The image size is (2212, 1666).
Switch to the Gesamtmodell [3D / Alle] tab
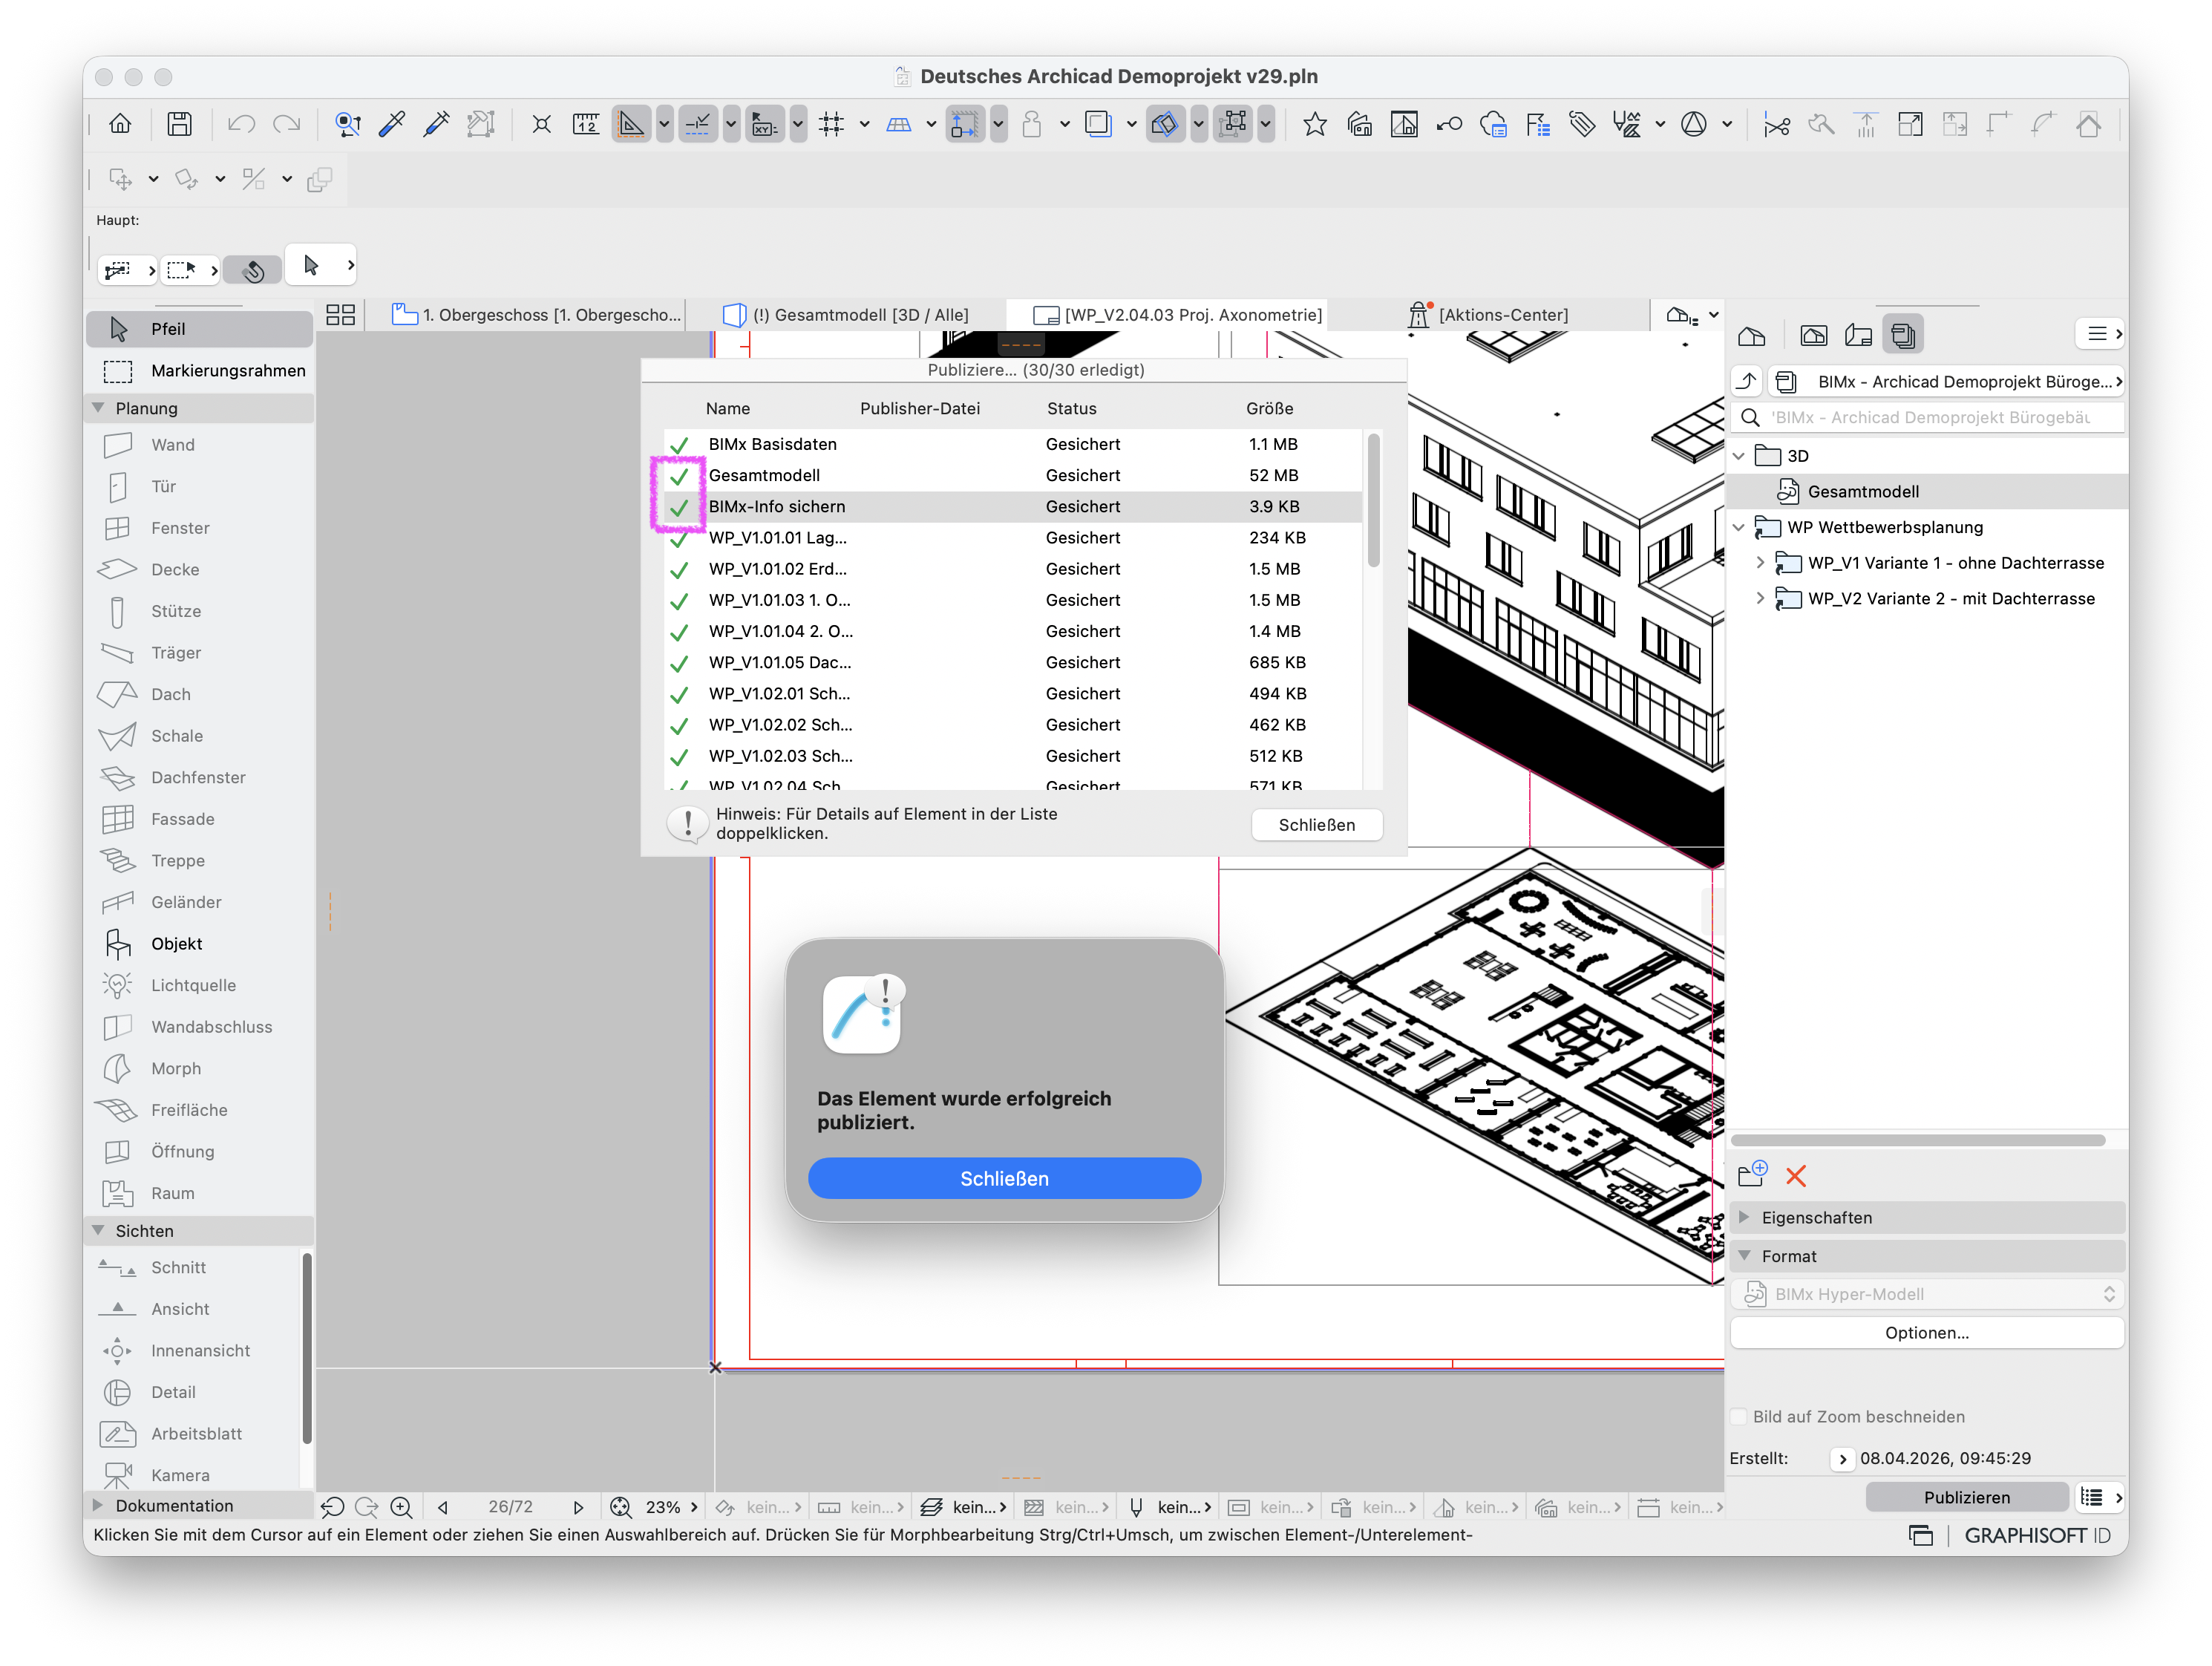click(x=846, y=315)
